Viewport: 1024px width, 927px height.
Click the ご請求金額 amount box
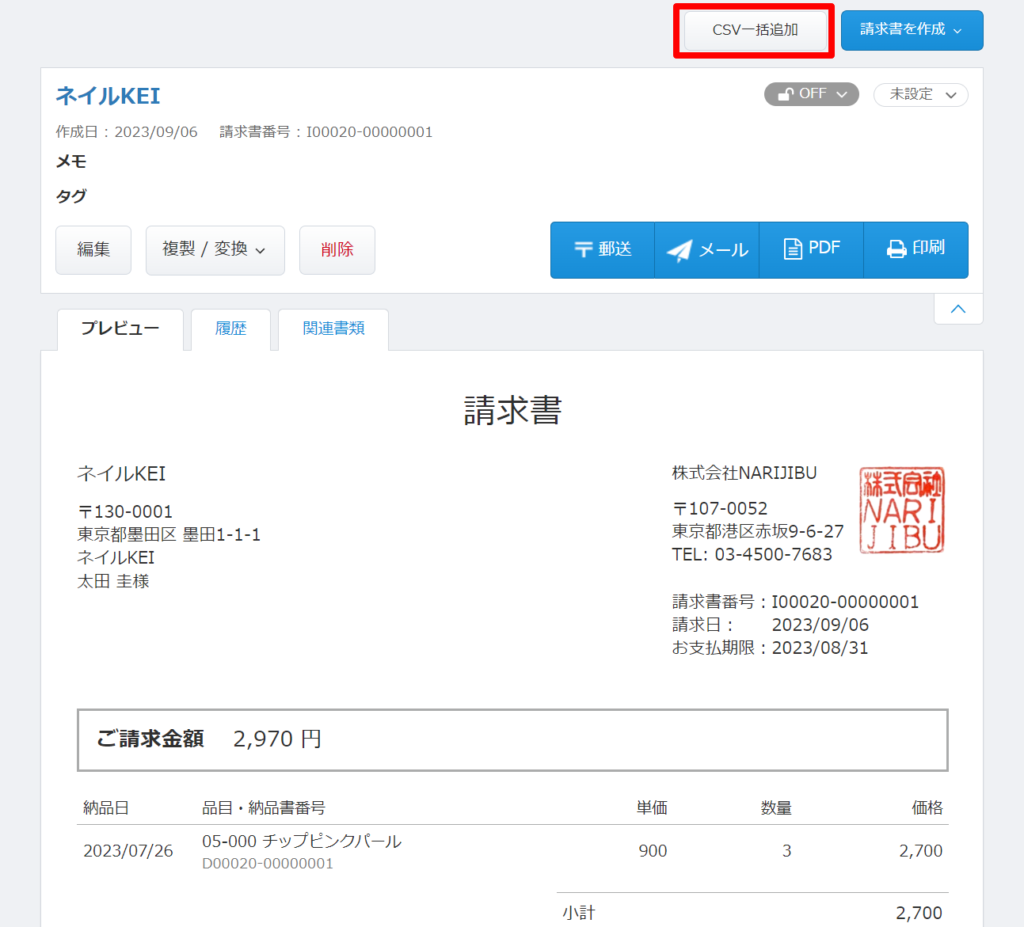click(512, 739)
